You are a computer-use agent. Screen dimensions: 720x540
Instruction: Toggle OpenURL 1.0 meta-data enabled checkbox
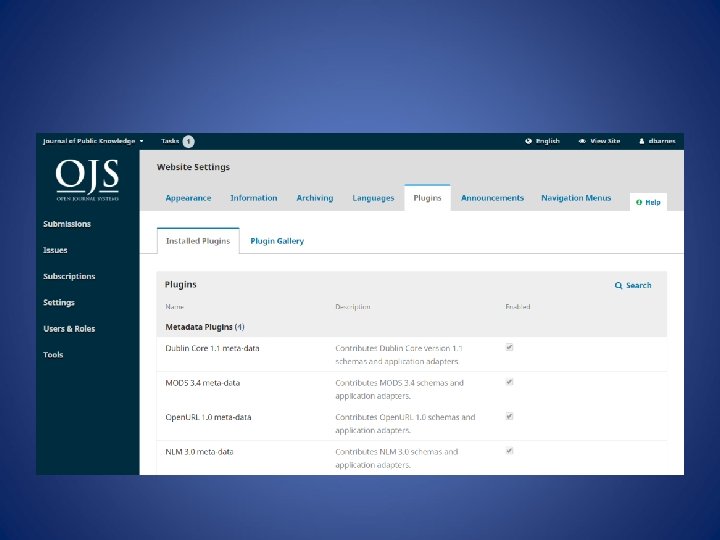click(x=509, y=416)
